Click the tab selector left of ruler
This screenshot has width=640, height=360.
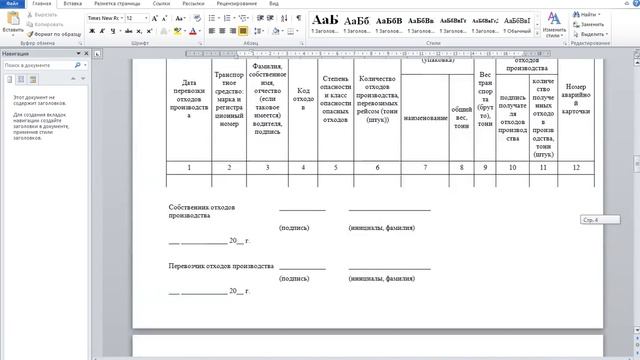point(97,54)
